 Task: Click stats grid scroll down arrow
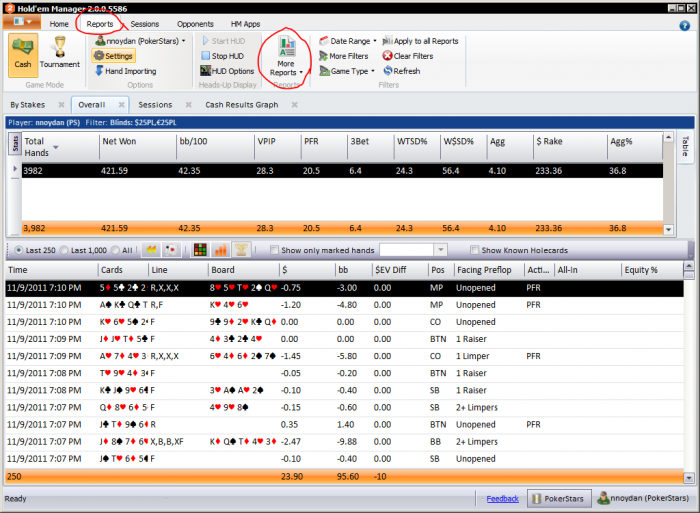tap(668, 229)
